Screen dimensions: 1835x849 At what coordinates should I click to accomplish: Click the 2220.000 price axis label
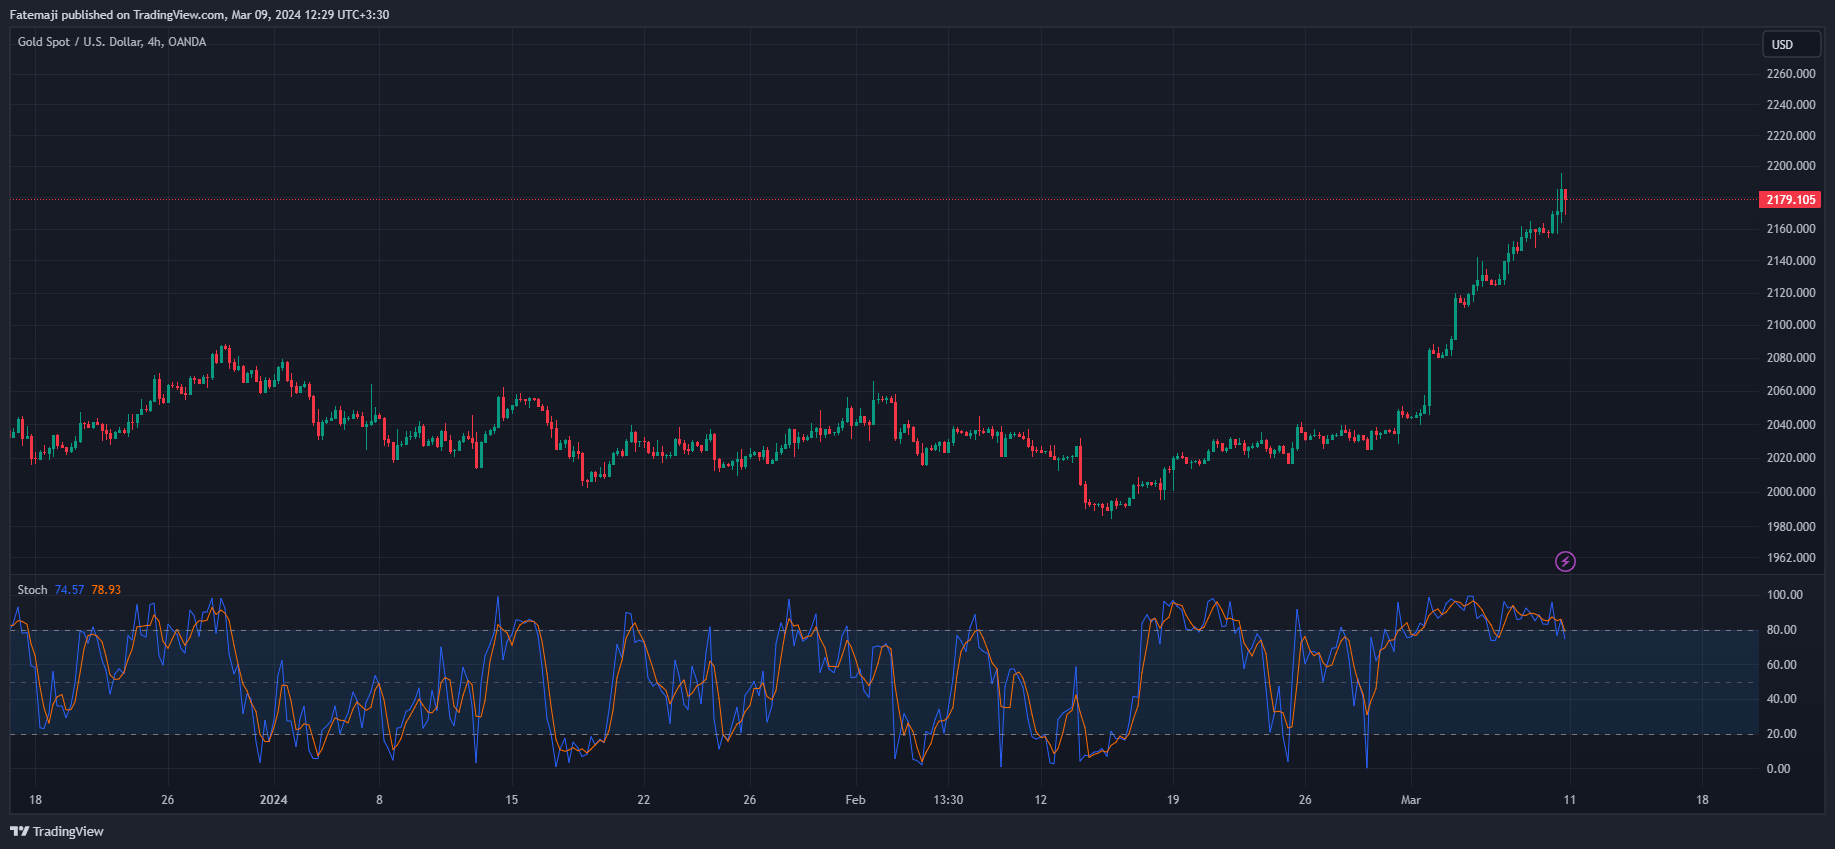pos(1791,136)
